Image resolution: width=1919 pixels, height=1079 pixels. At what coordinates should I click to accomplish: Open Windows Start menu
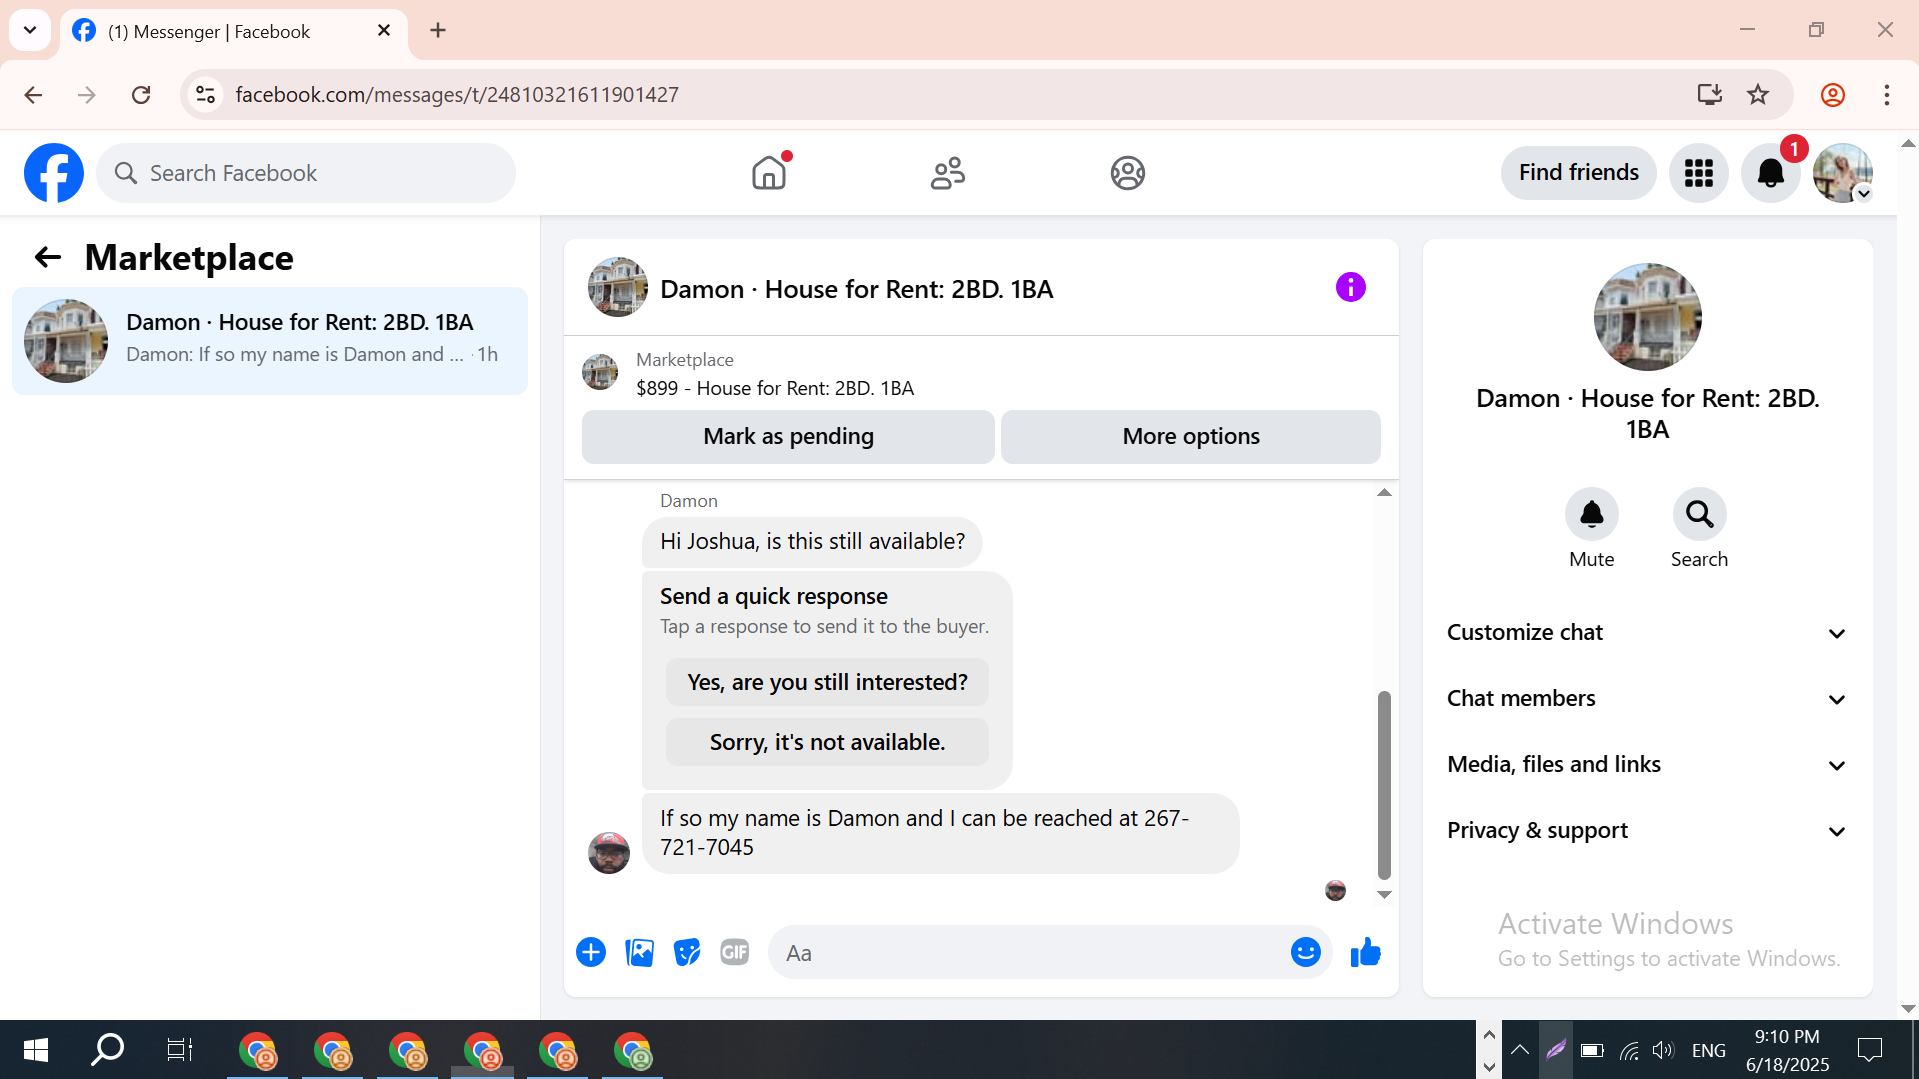(x=36, y=1050)
